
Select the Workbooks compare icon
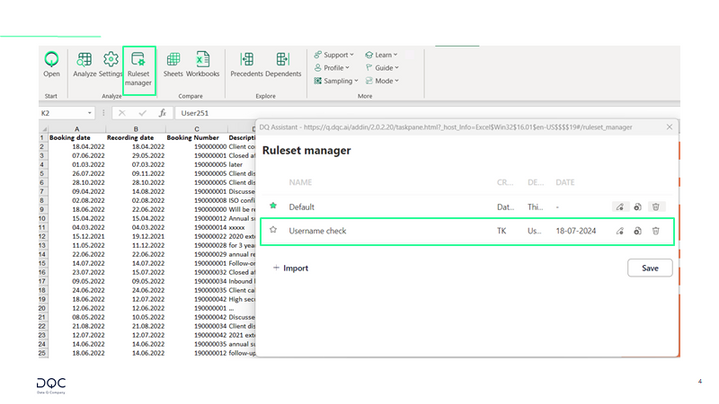tap(203, 64)
